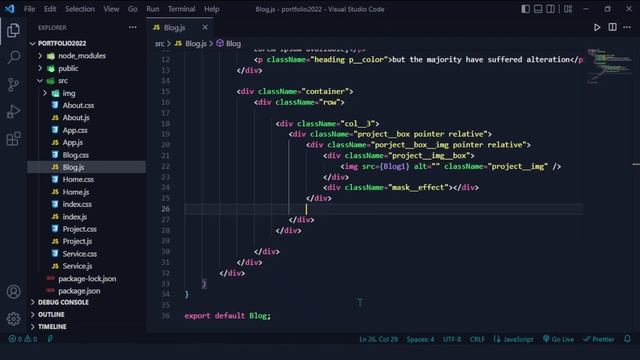Click the Run Code play icon
Viewport: 640px width, 360px height.
point(597,27)
